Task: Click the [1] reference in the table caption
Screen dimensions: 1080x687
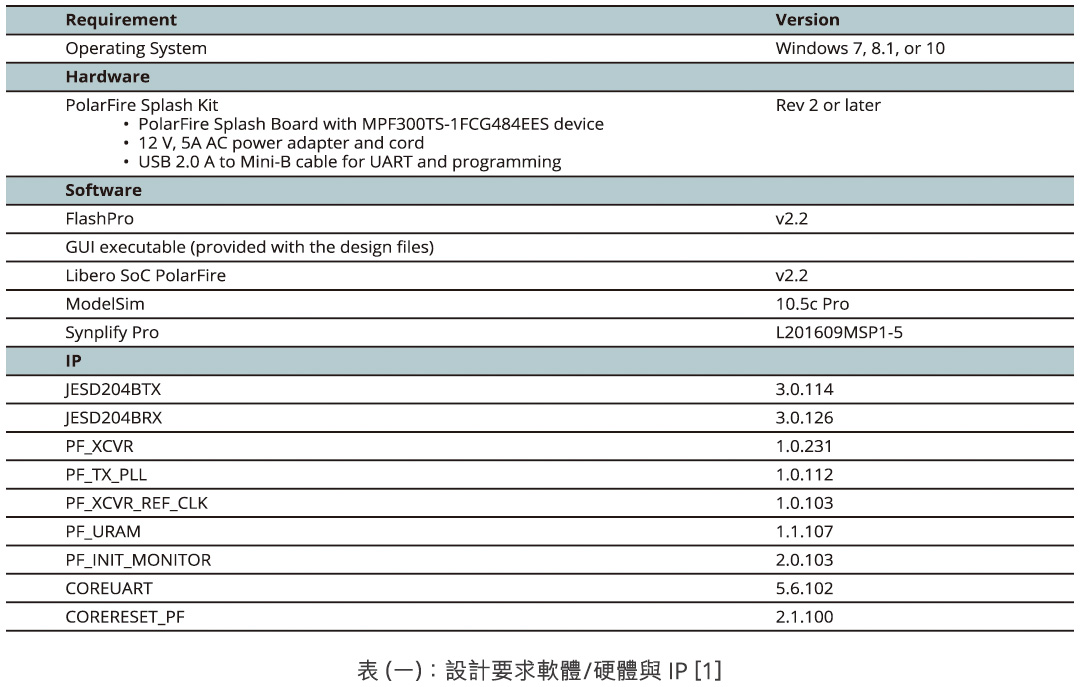Action: tap(707, 670)
